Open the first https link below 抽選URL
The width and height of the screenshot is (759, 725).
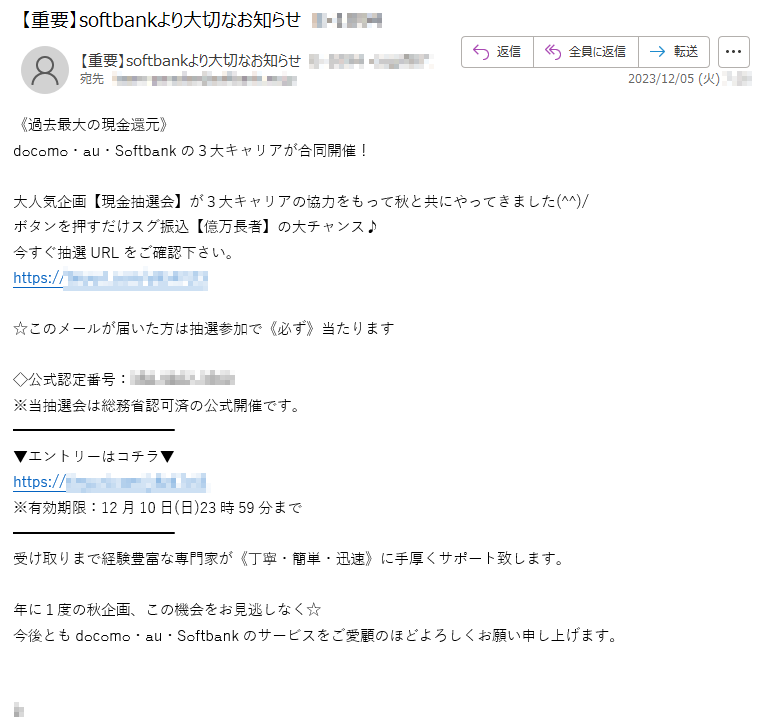click(x=110, y=279)
